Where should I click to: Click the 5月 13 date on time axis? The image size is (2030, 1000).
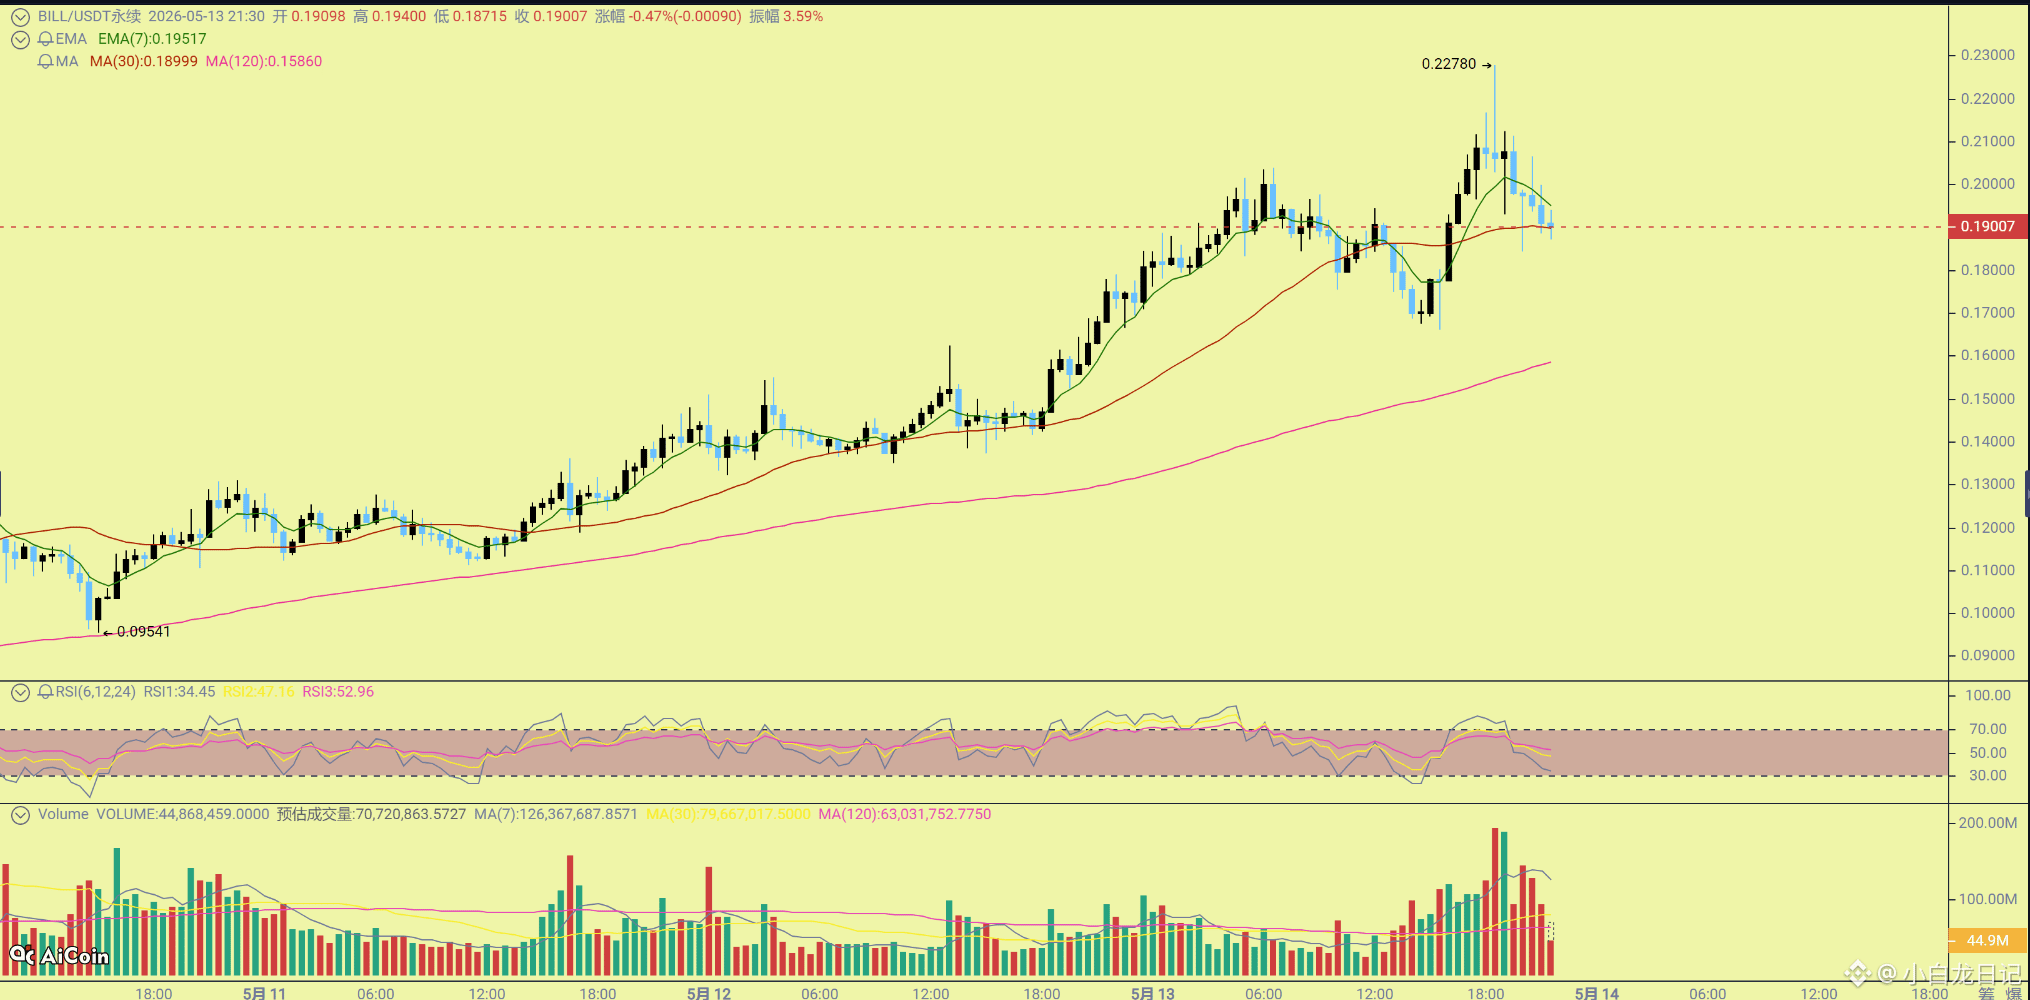tap(1153, 993)
